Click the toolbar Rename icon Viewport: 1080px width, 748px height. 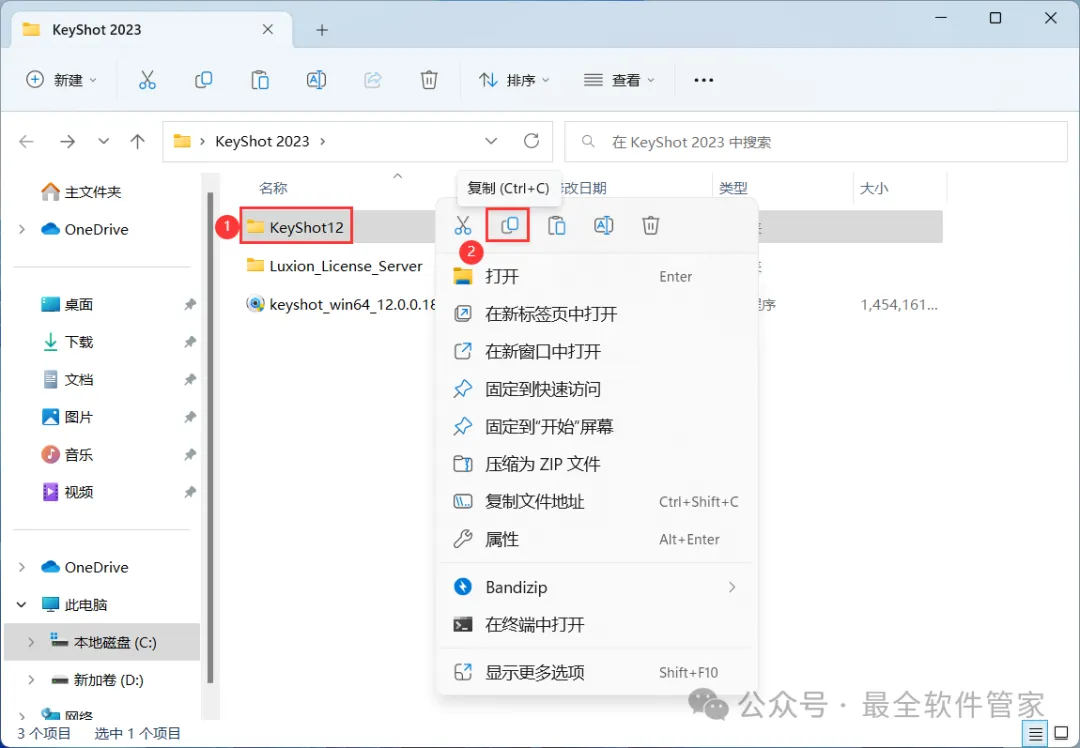[316, 80]
